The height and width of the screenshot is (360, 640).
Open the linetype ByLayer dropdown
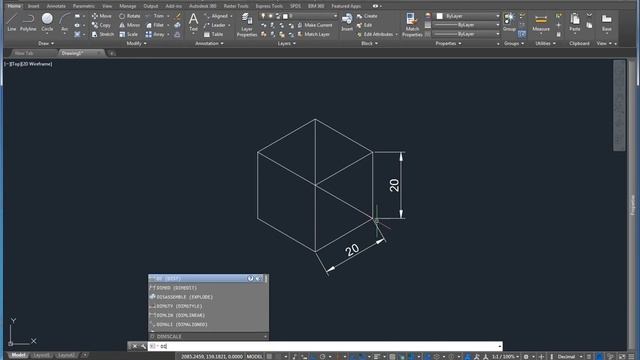[467, 34]
